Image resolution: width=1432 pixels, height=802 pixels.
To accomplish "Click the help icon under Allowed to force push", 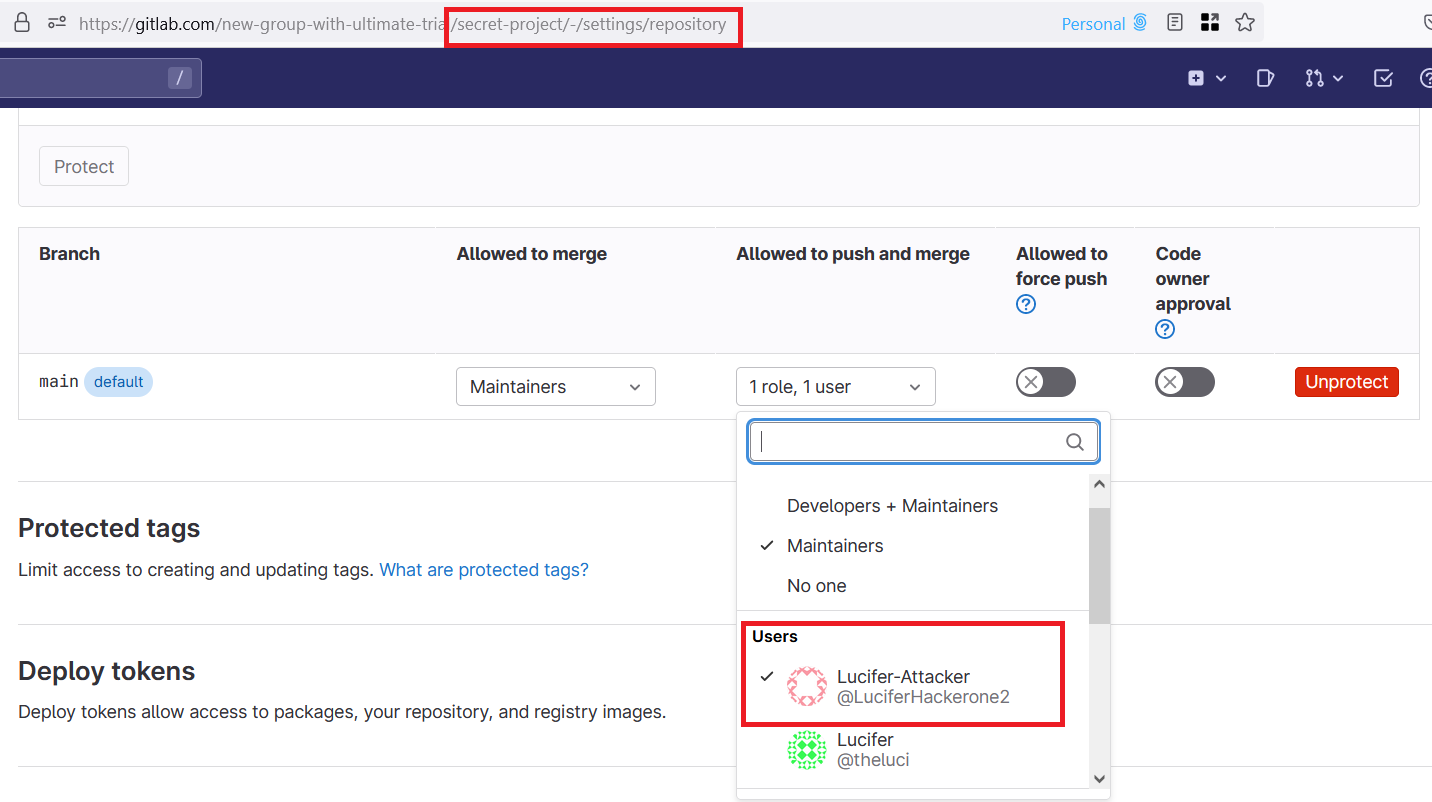I will [x=1025, y=305].
